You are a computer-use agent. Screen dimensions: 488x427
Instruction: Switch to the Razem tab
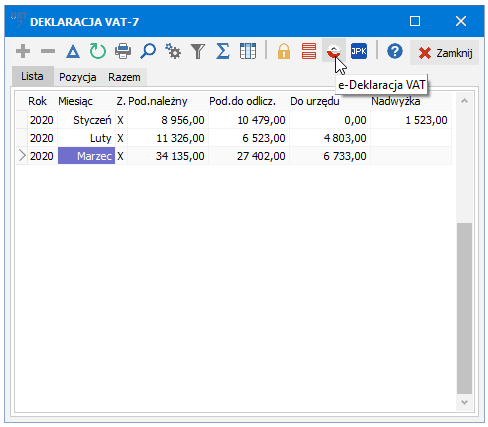pos(124,77)
